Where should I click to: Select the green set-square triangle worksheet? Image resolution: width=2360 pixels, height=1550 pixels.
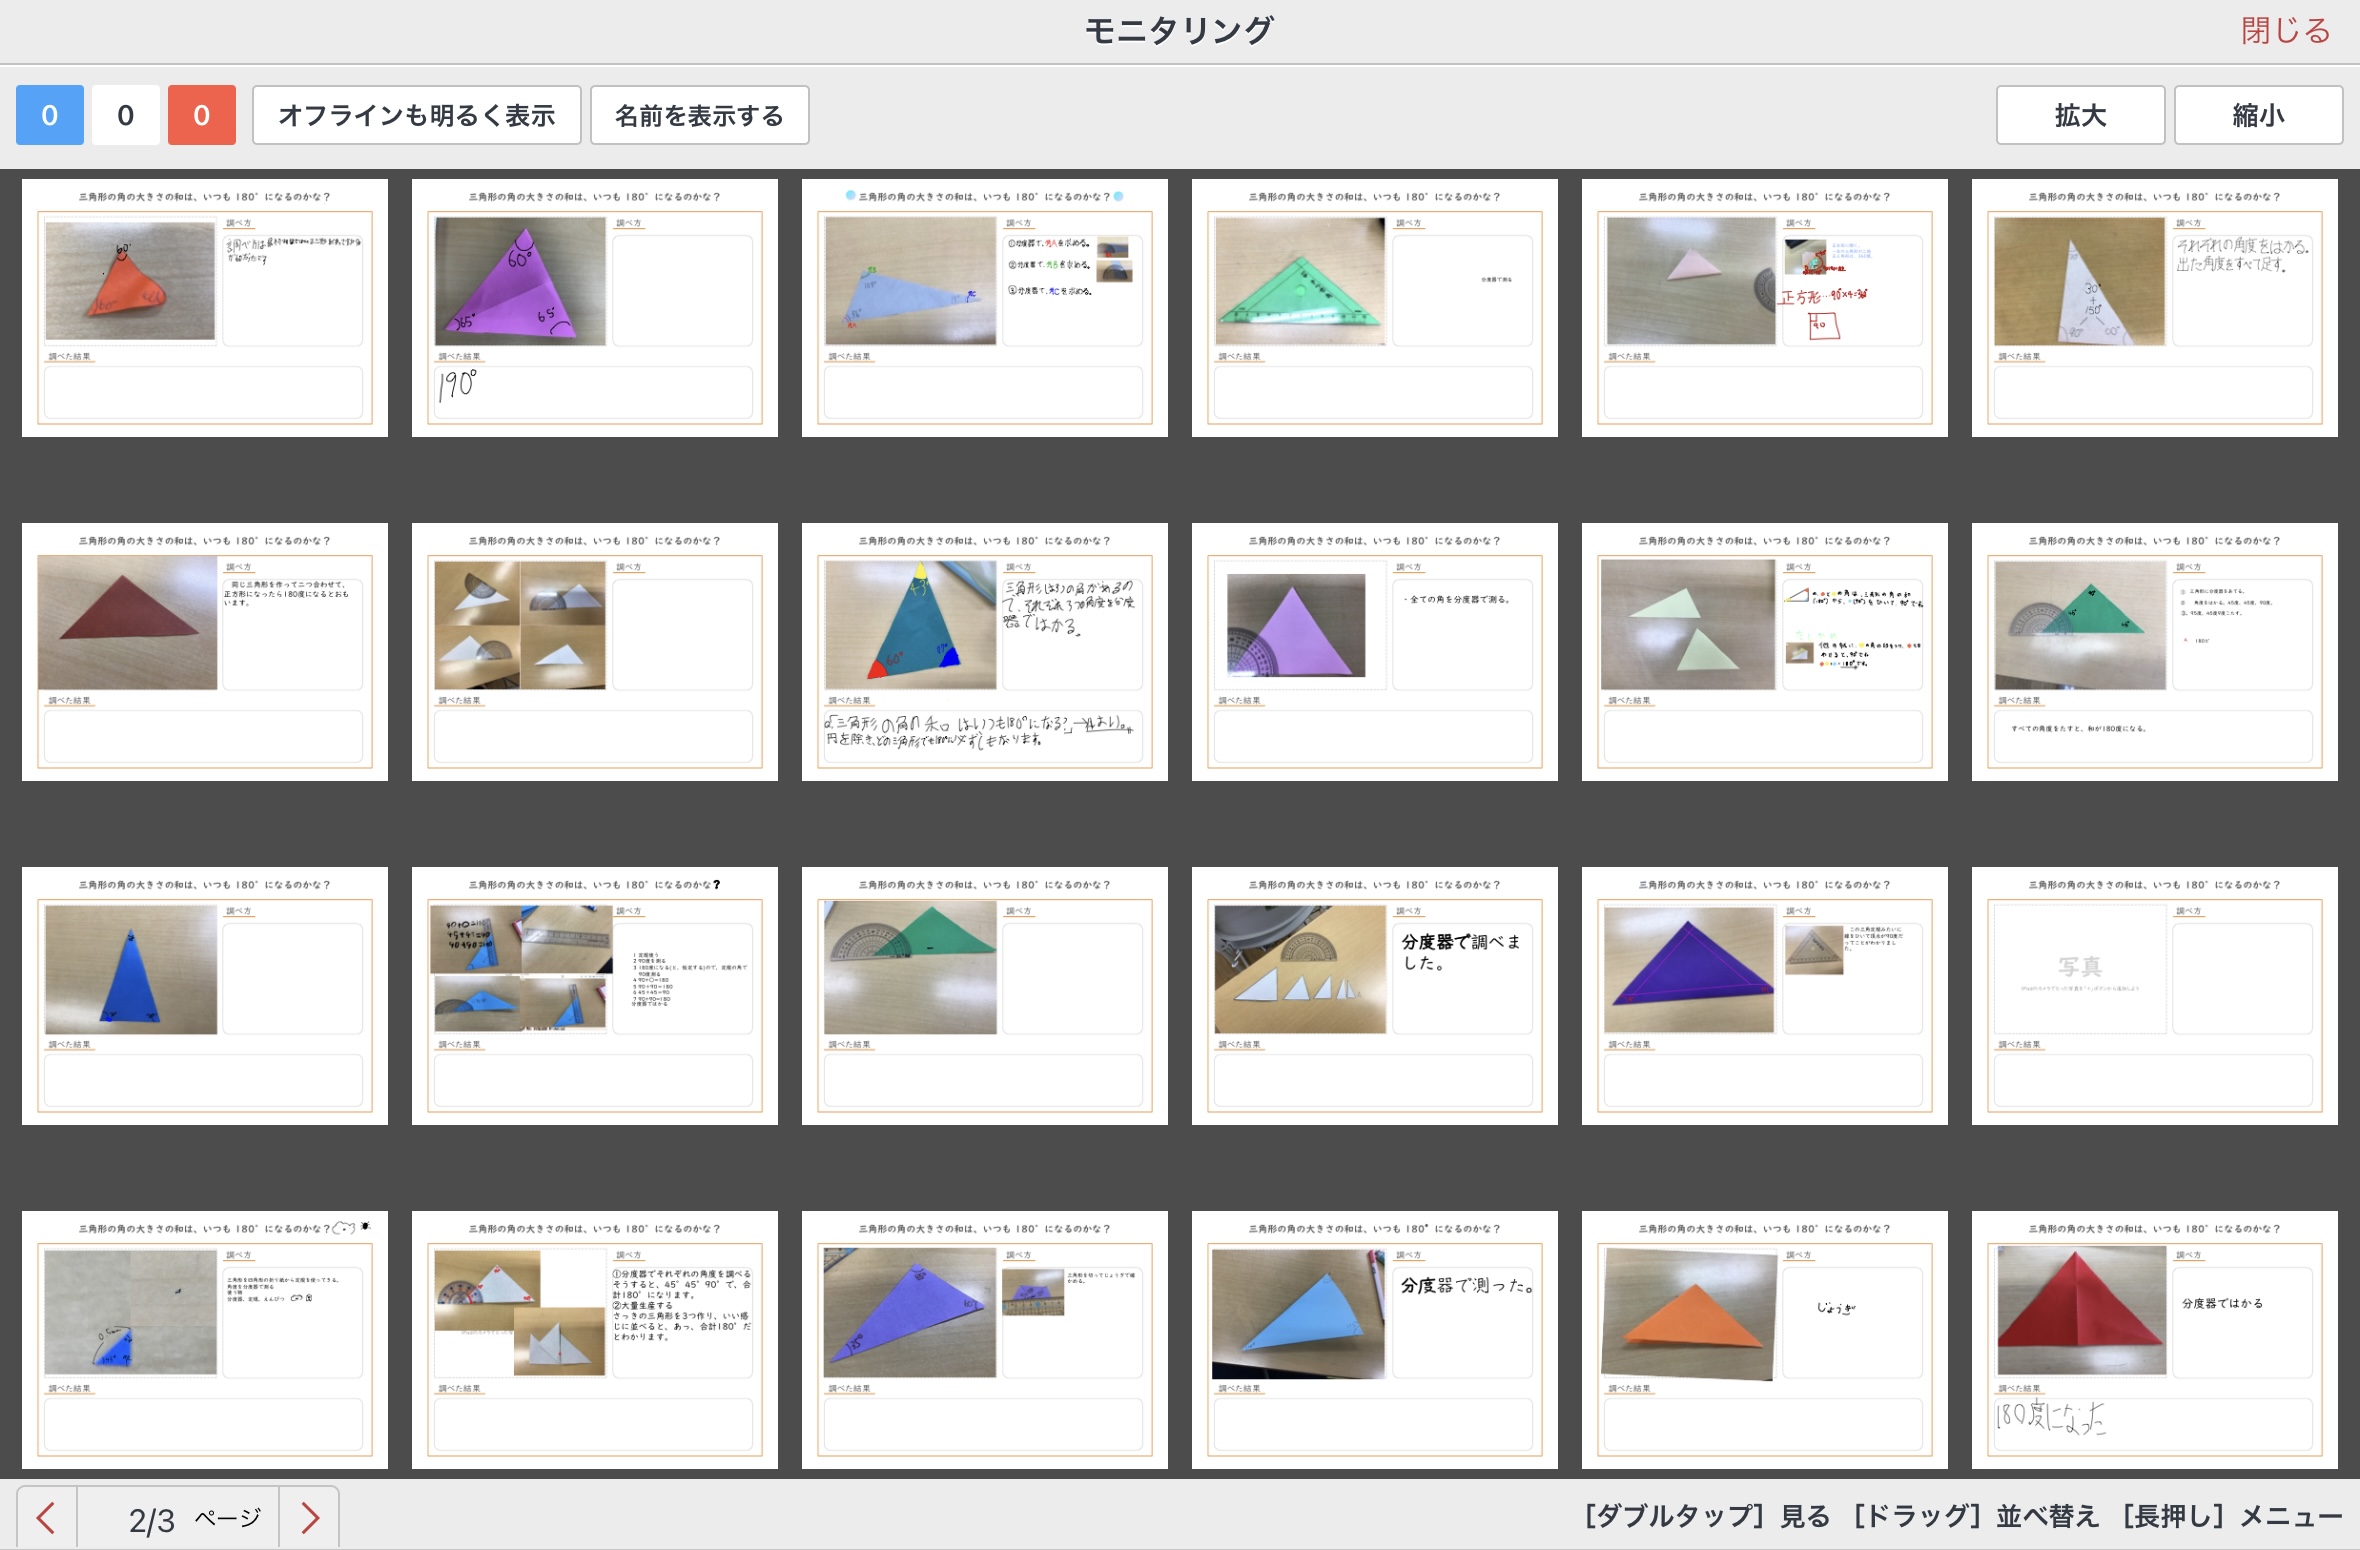click(1374, 307)
